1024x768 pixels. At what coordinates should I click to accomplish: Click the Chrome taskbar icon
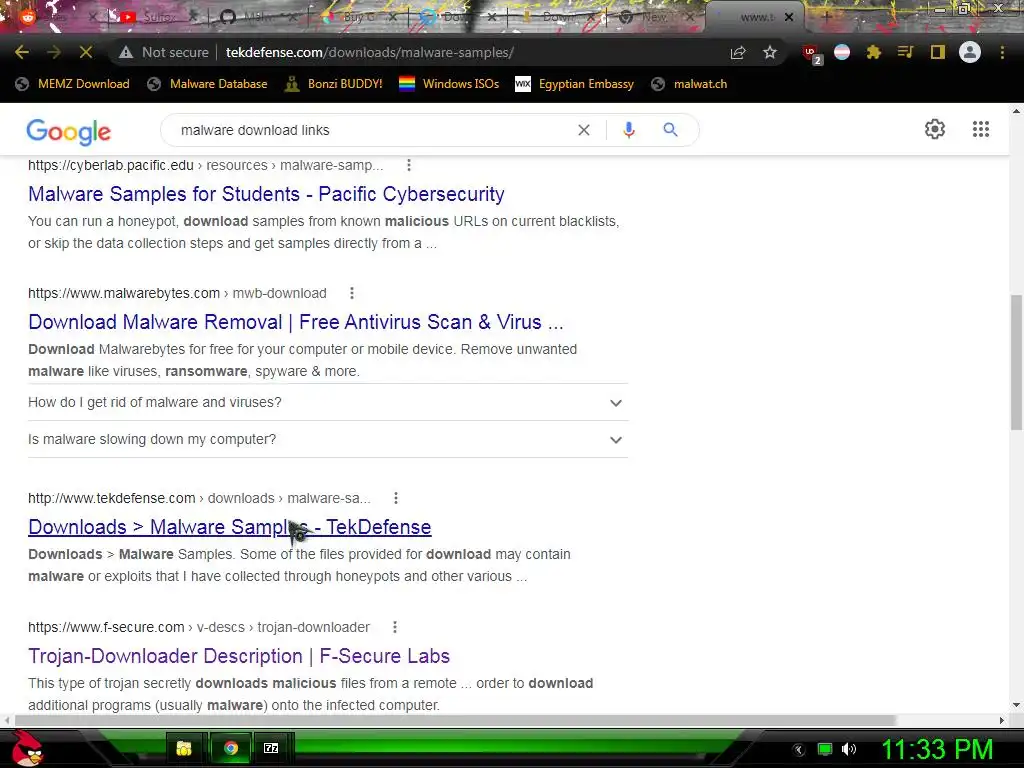231,748
